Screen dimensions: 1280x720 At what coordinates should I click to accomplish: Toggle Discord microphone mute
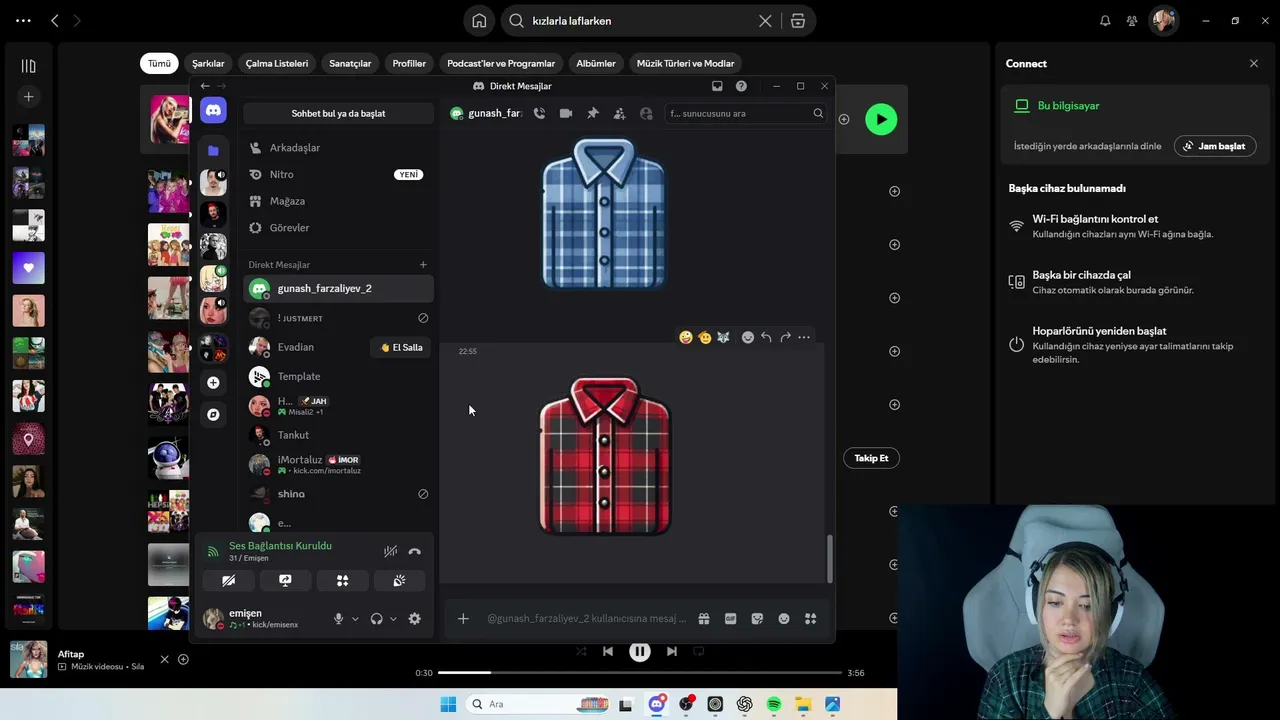tap(338, 619)
